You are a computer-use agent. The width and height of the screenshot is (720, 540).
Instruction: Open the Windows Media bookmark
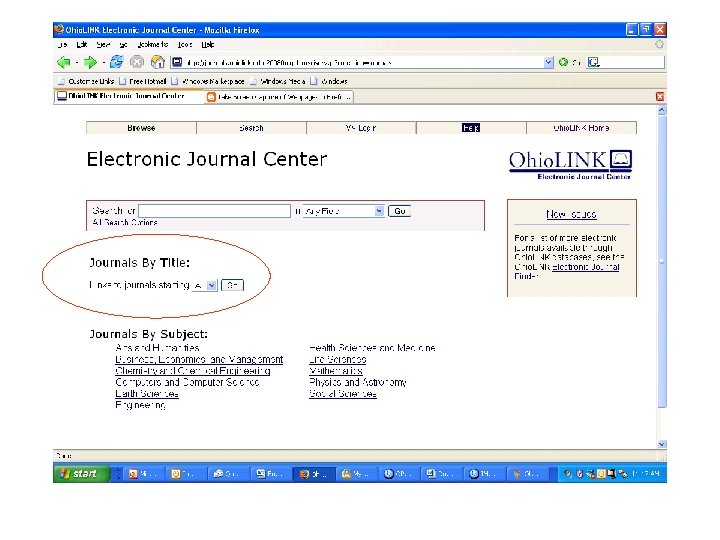click(278, 81)
